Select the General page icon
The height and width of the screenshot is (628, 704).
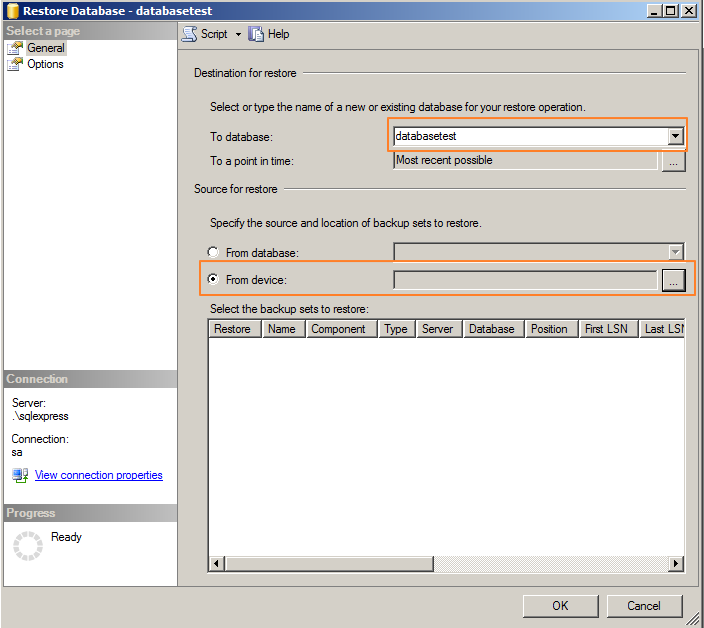click(15, 48)
